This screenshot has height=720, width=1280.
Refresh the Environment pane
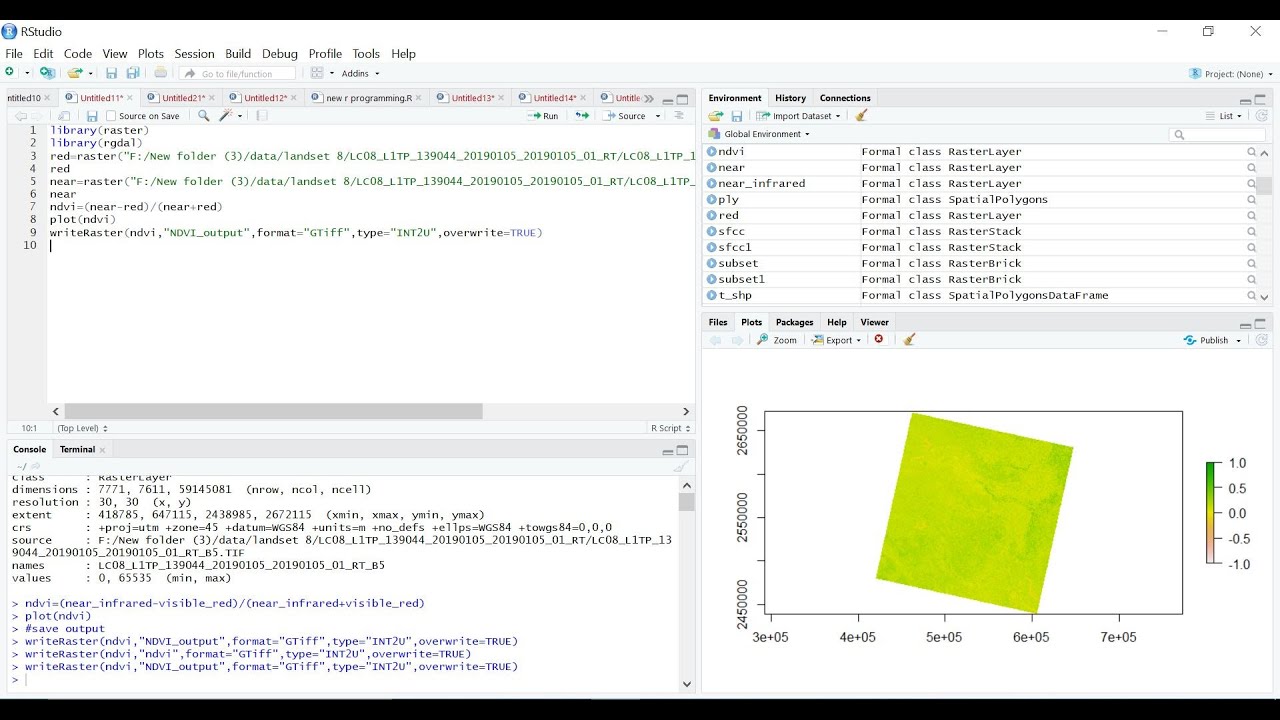pos(1262,116)
